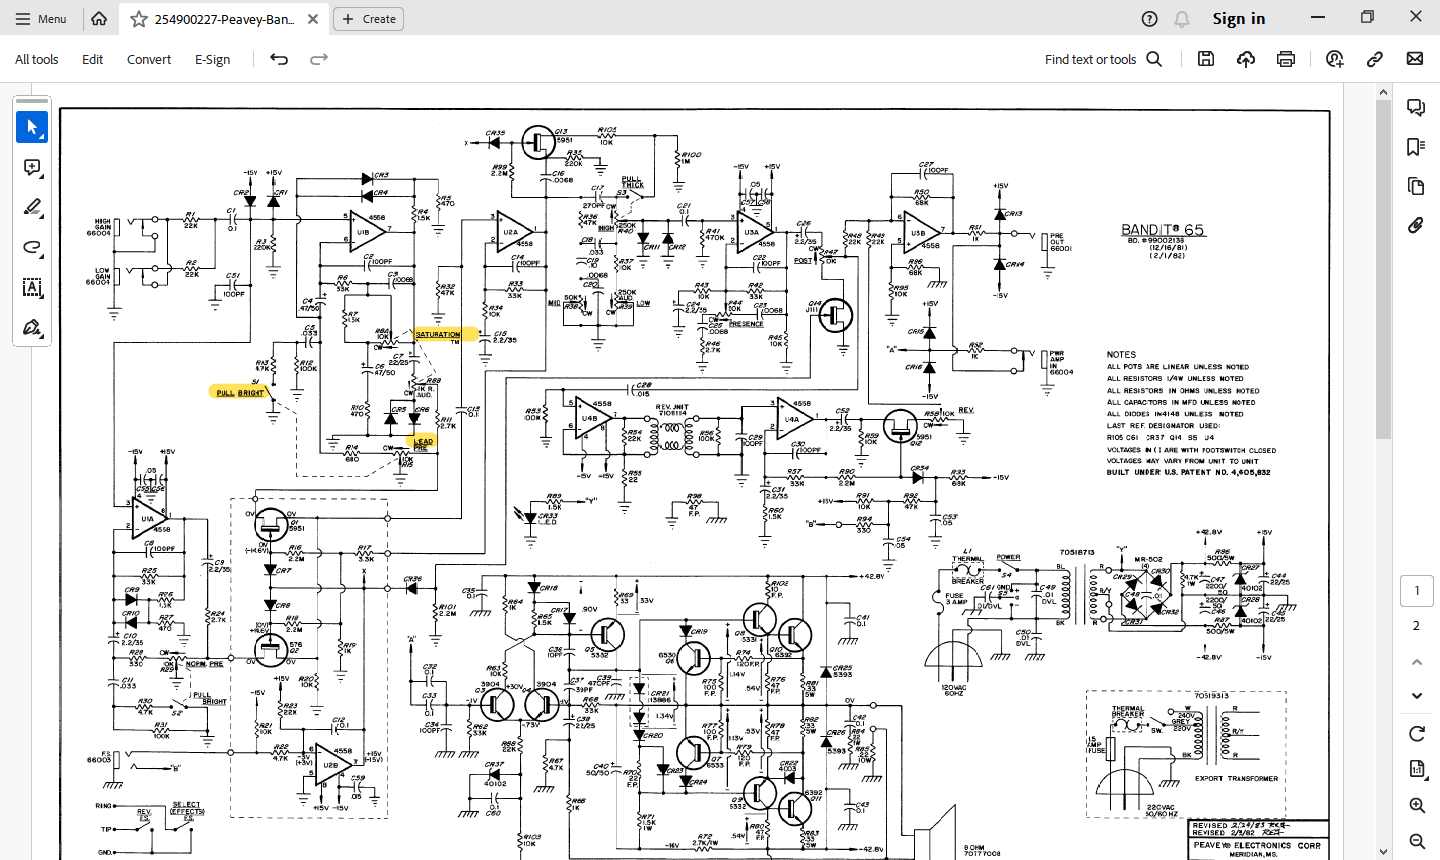Zoom in on the schematic
This screenshot has height=860, width=1440.
click(x=1416, y=805)
